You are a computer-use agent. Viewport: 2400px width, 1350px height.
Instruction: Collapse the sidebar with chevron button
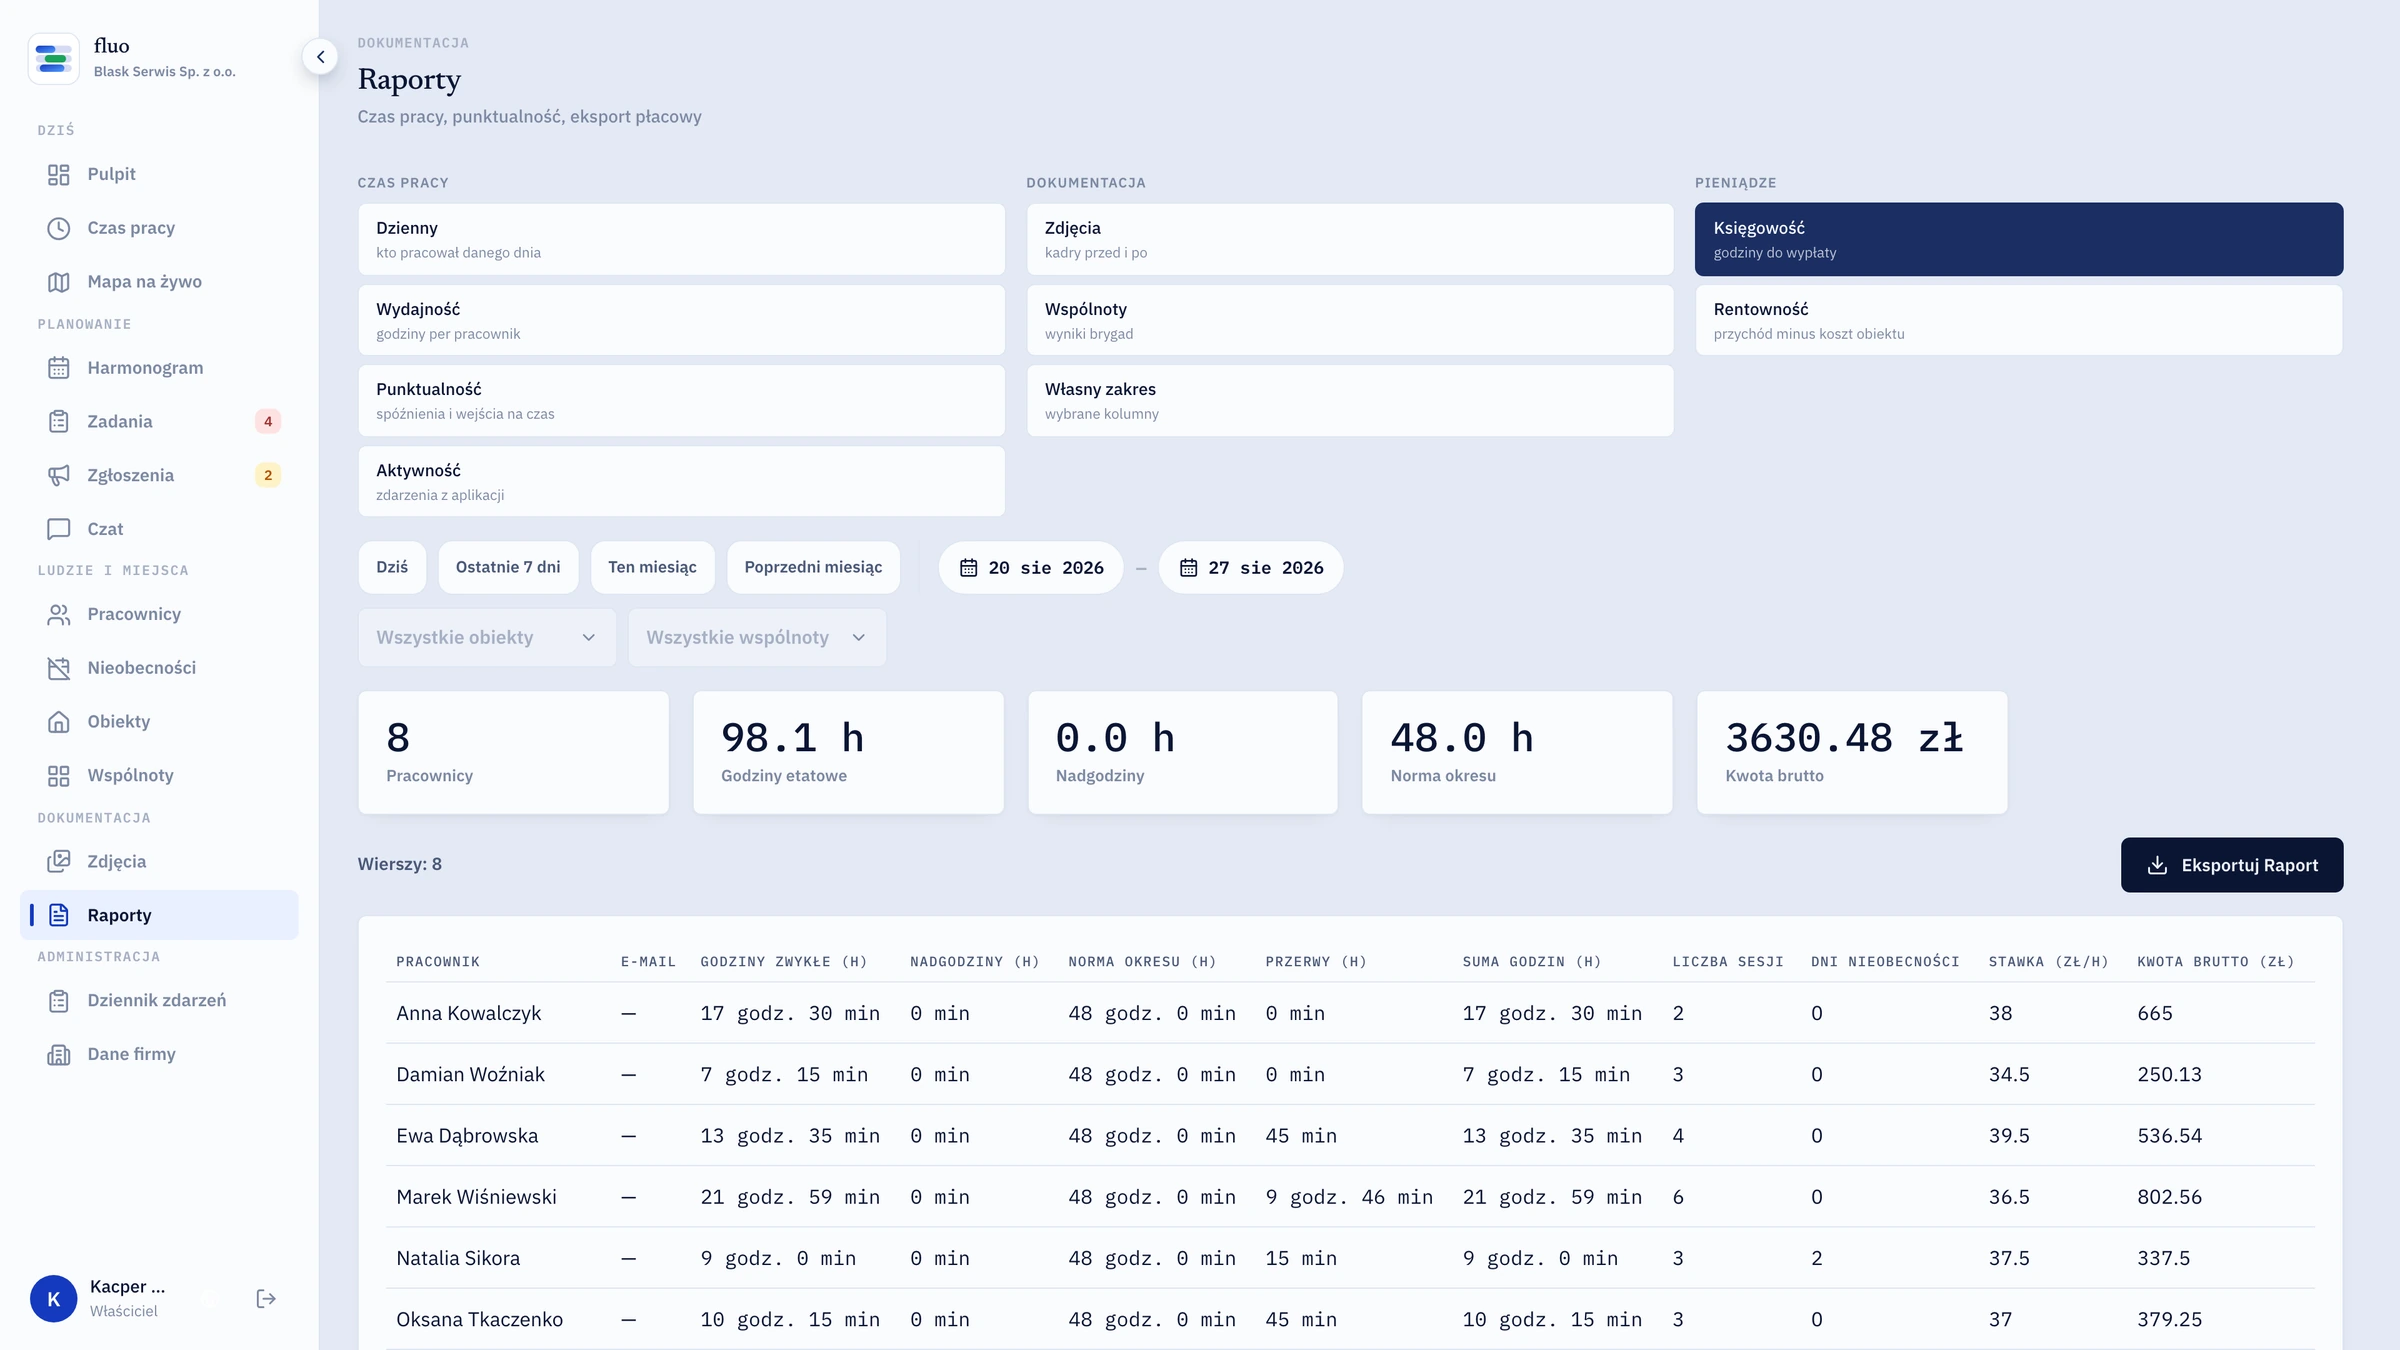click(320, 57)
